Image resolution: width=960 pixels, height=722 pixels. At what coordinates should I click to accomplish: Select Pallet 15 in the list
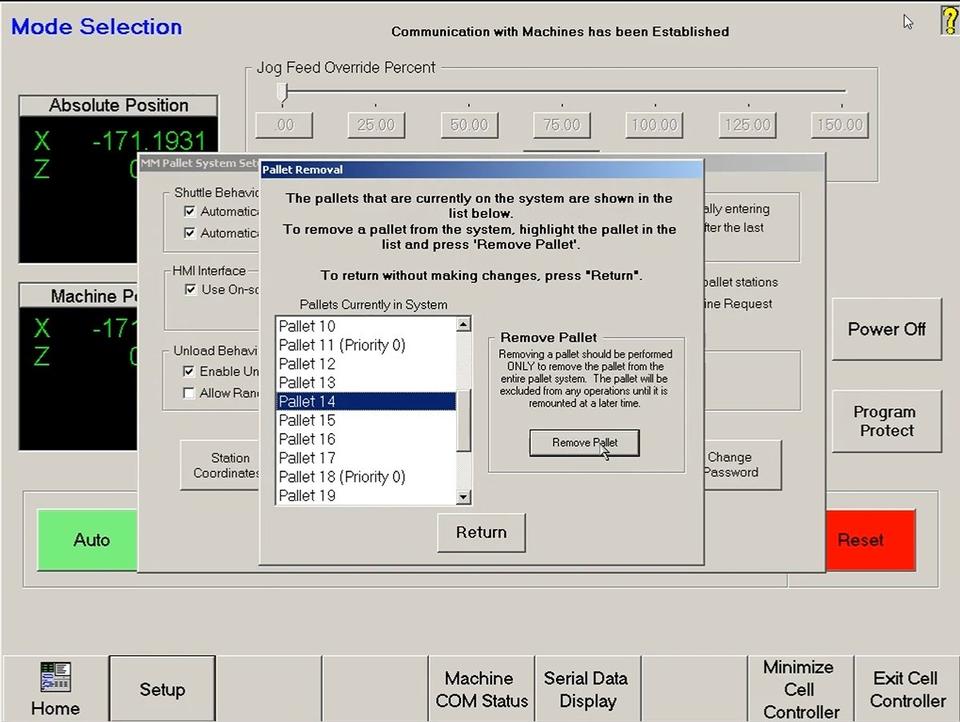pyautogui.click(x=366, y=420)
